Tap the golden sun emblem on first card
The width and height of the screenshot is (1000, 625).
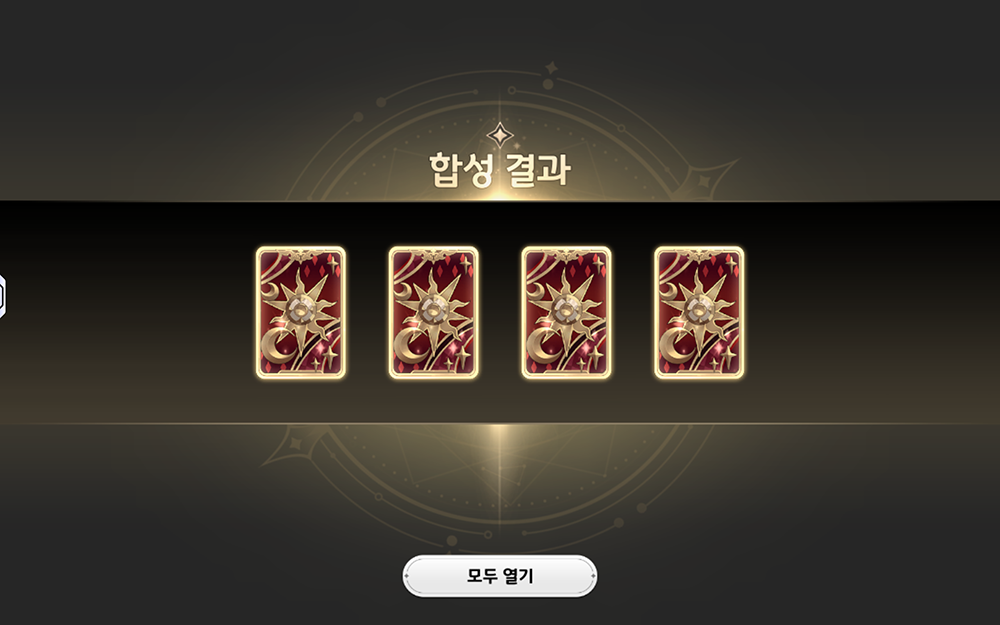pyautogui.click(x=298, y=311)
